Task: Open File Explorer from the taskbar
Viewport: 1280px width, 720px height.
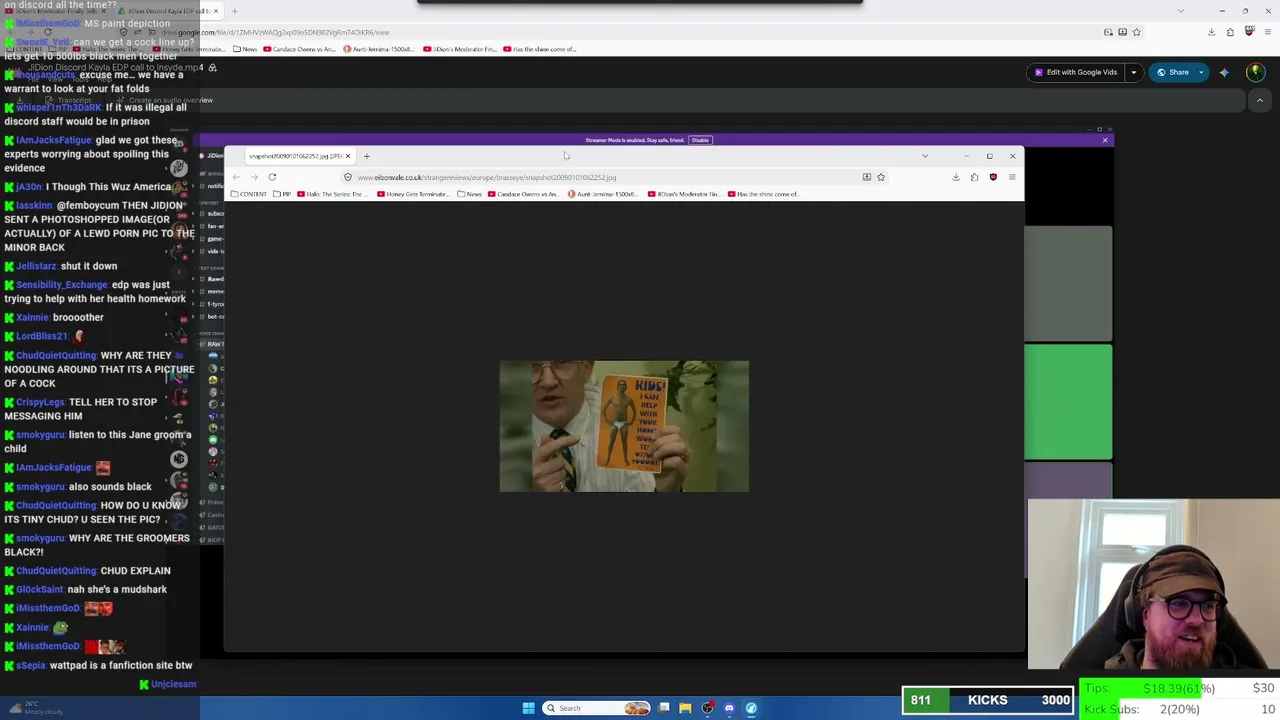Action: [x=685, y=708]
